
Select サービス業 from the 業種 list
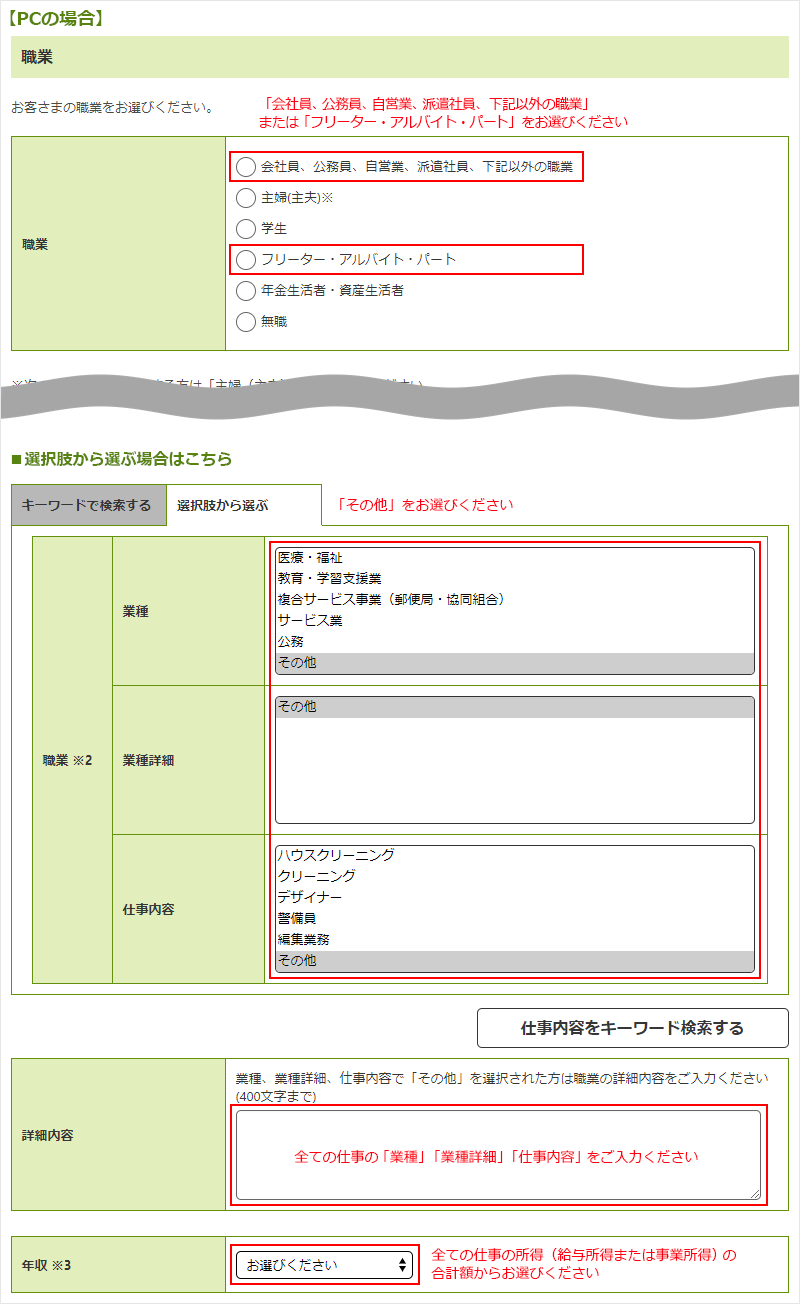tap(310, 621)
